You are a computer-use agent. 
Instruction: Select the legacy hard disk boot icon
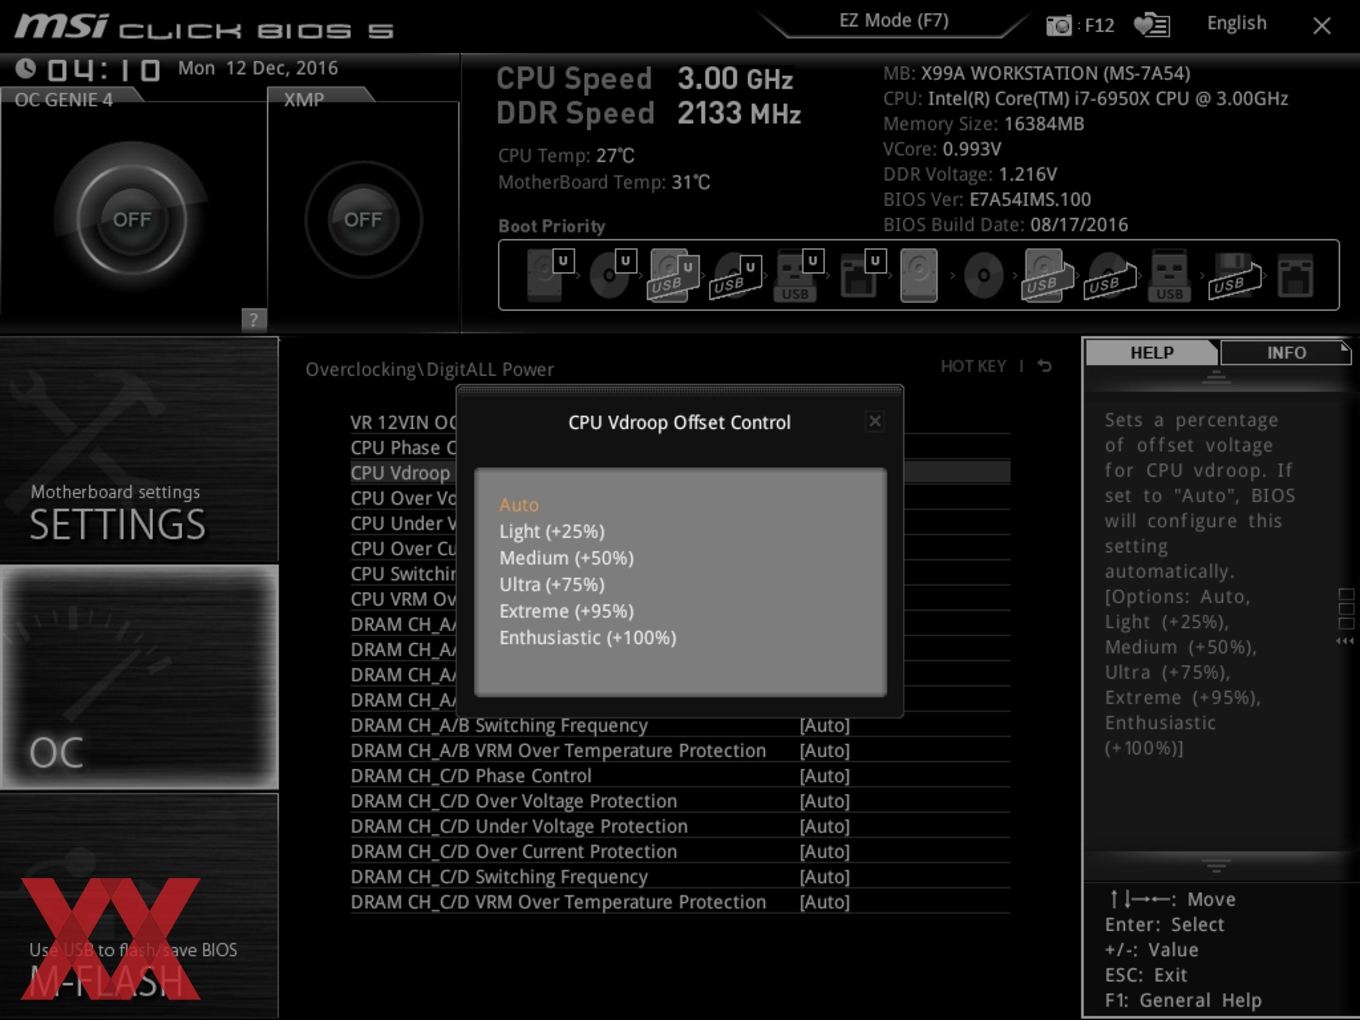coord(919,275)
